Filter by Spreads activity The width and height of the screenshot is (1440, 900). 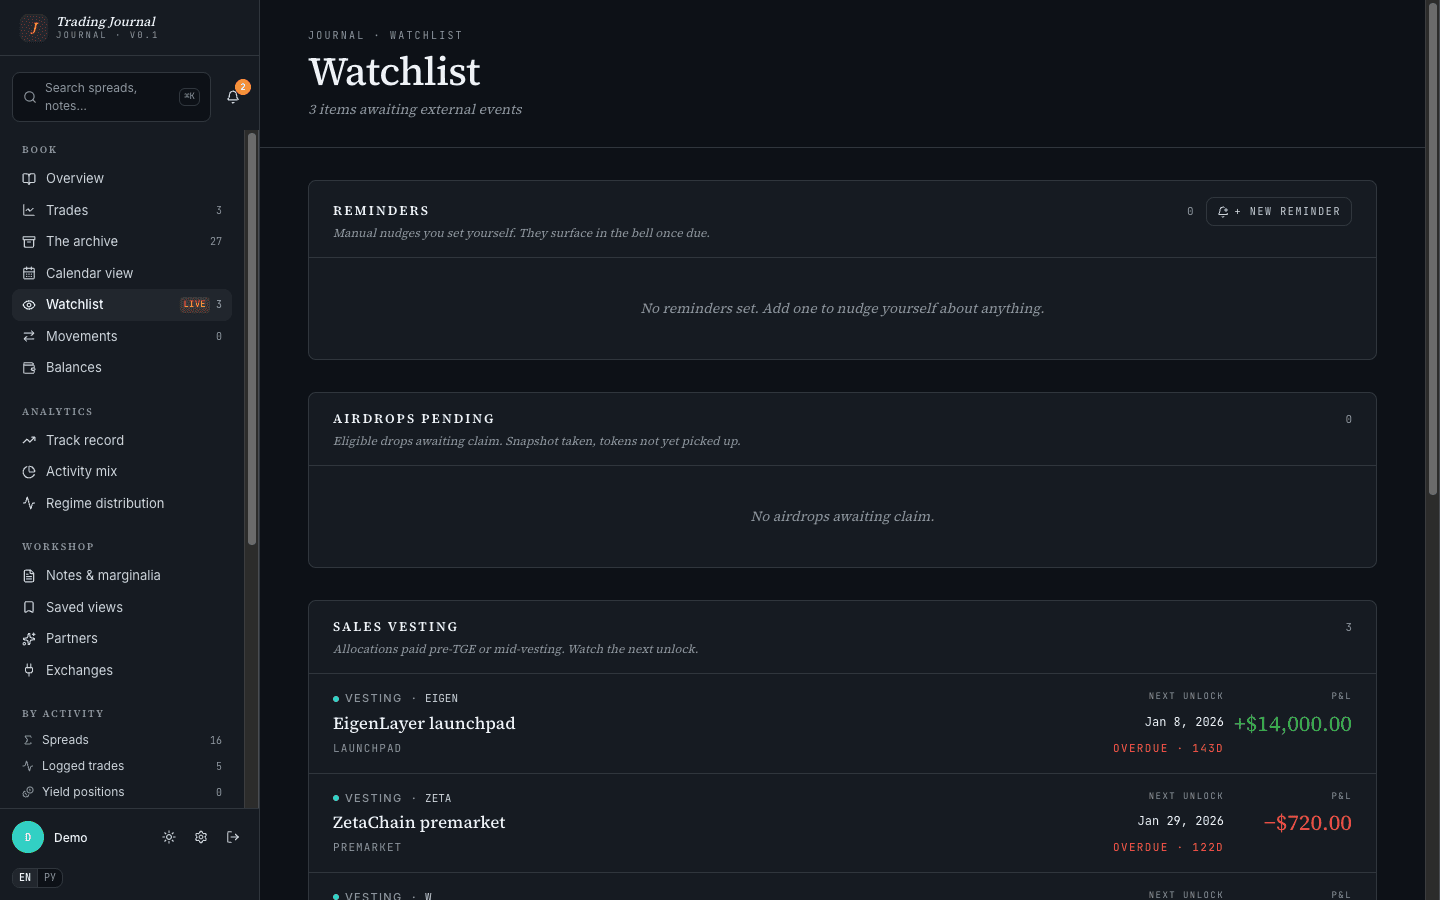click(122, 740)
